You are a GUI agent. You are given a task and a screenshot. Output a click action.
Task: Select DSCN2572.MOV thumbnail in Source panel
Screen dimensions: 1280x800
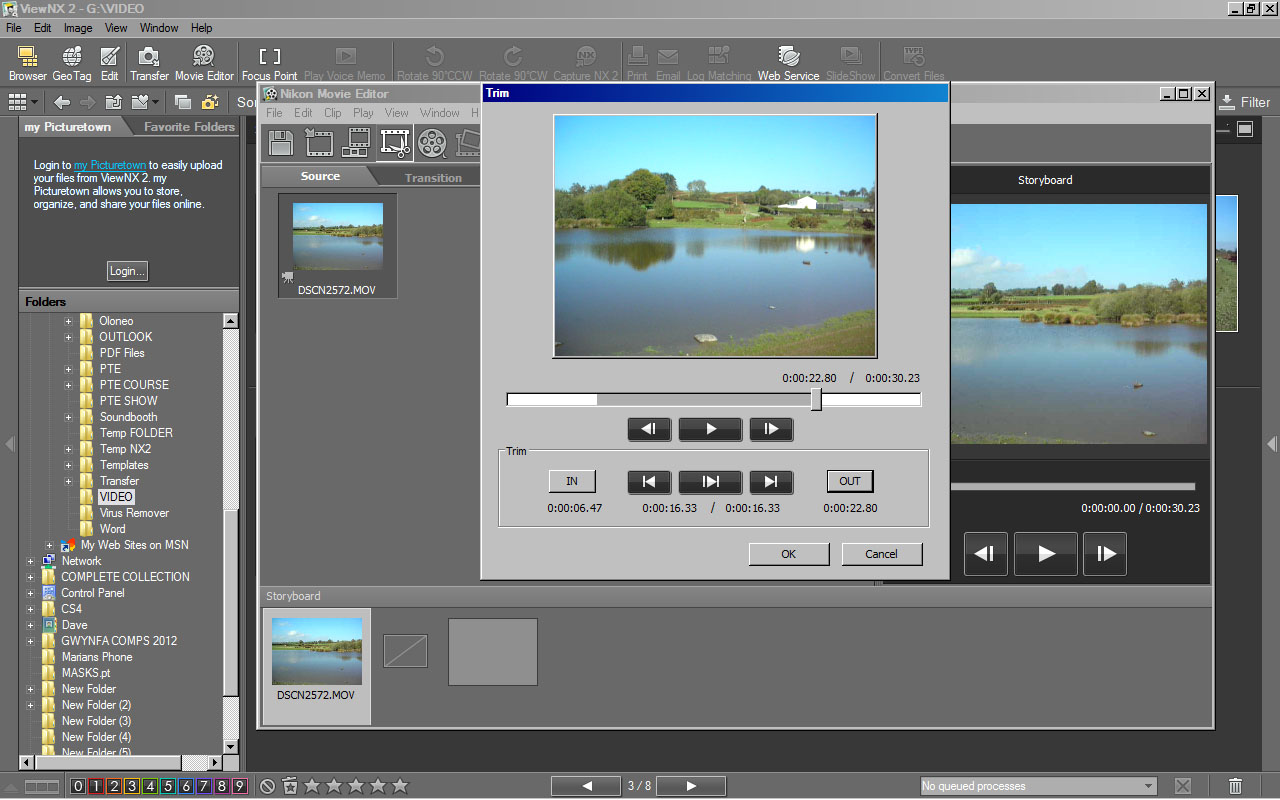337,246
